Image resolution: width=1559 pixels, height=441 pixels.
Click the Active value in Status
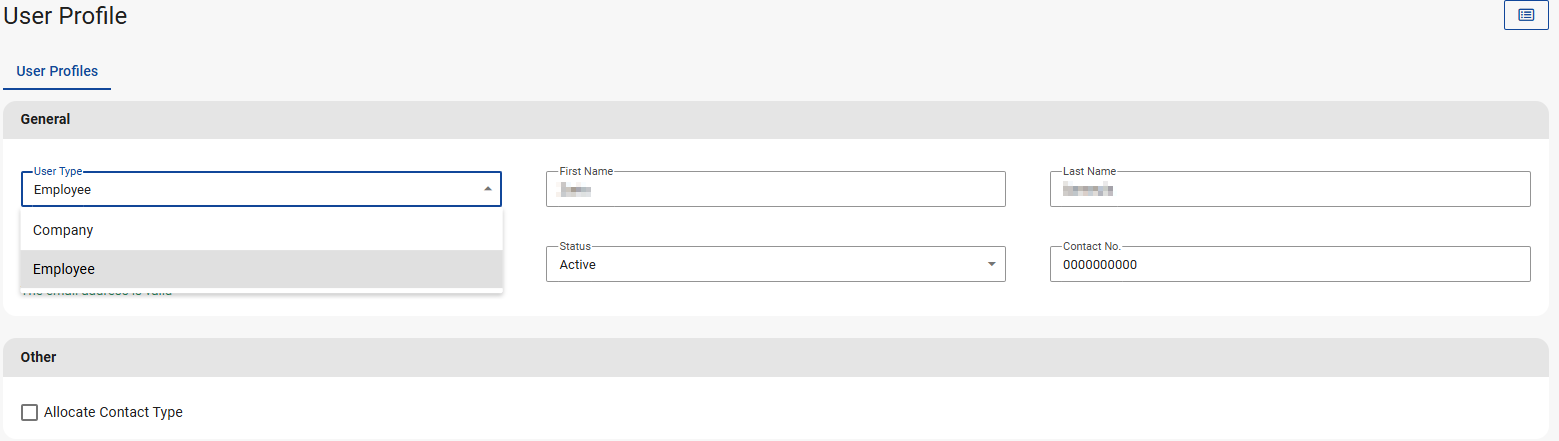point(578,265)
